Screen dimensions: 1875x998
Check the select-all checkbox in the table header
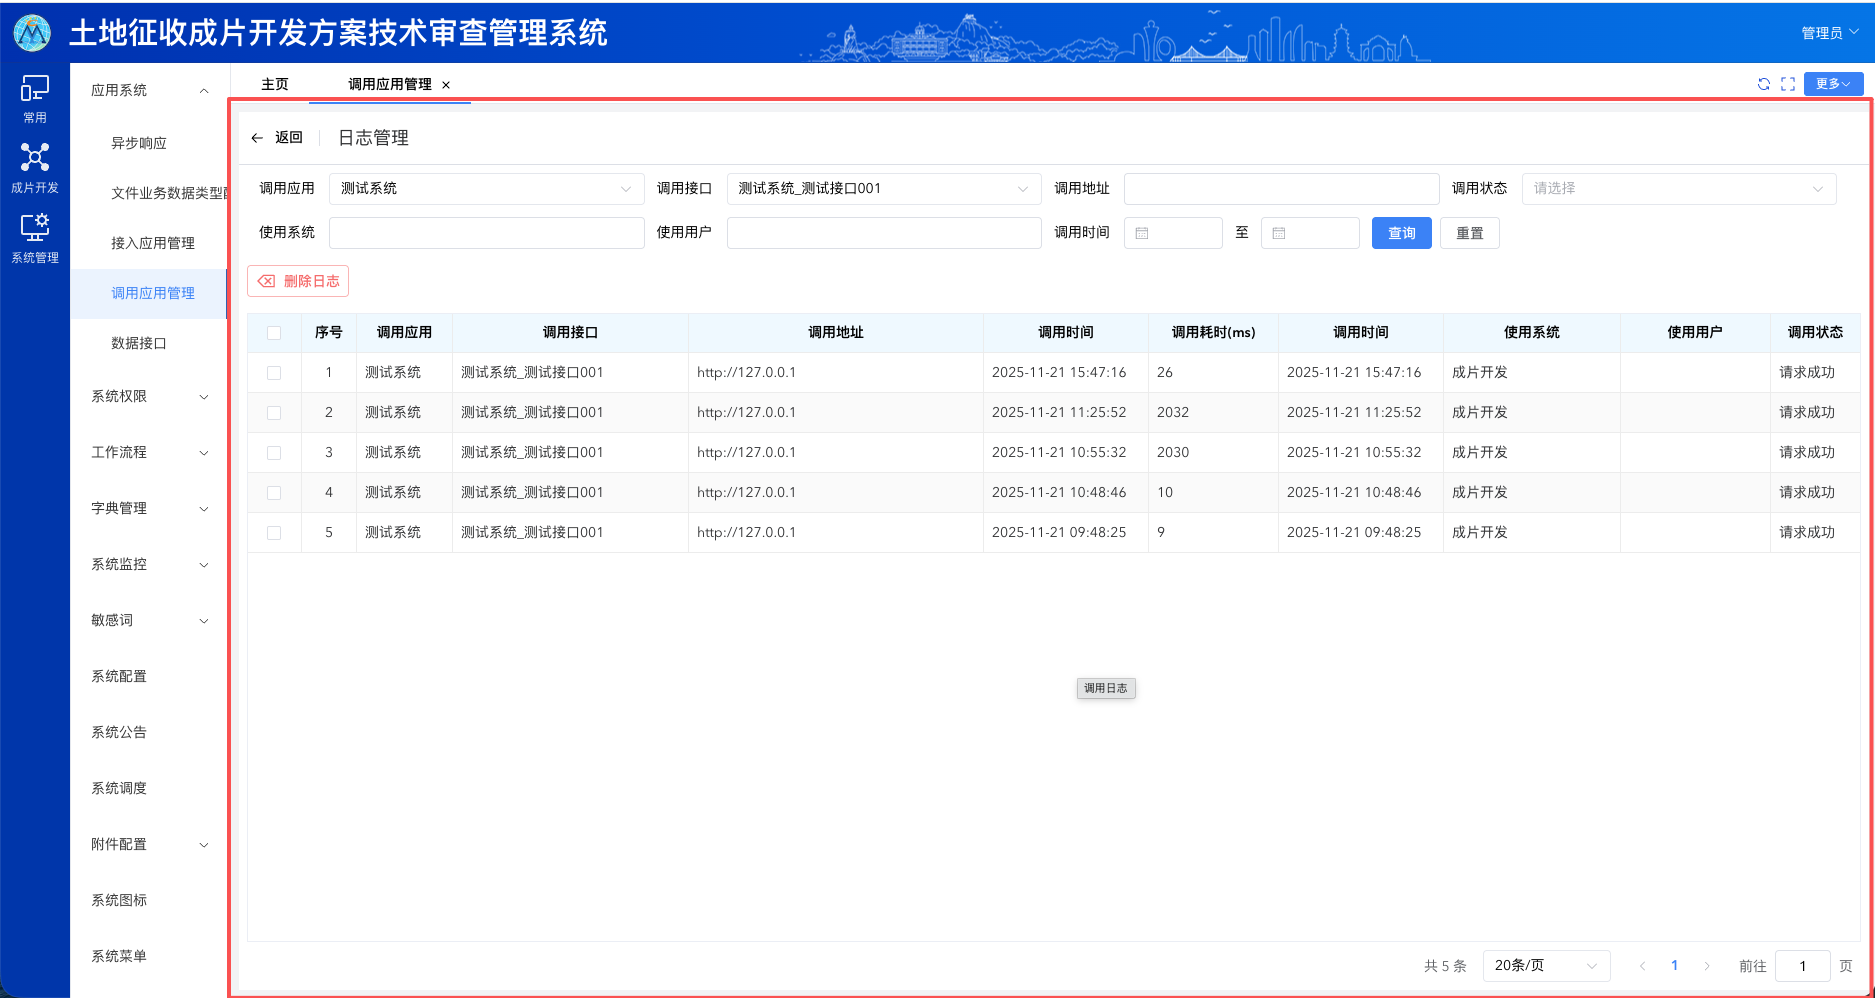(x=274, y=332)
